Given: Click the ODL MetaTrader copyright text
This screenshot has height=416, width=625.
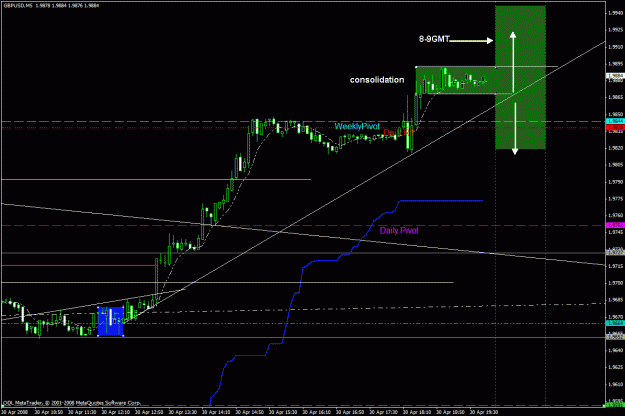Looking at the screenshot, I should tap(72, 403).
